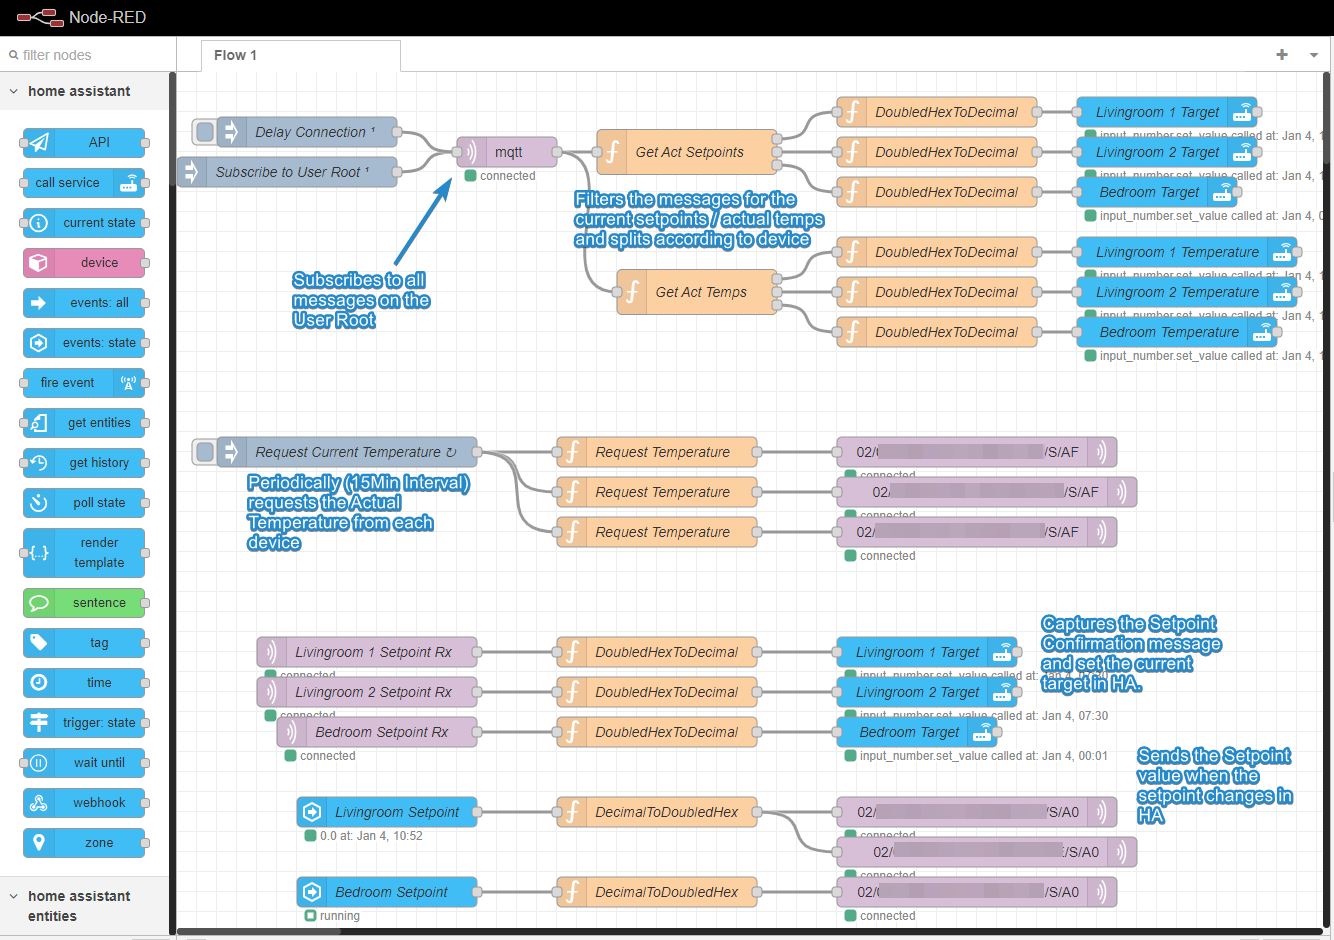Click the fire event node icon
Image resolution: width=1334 pixels, height=940 pixels.
click(128, 383)
